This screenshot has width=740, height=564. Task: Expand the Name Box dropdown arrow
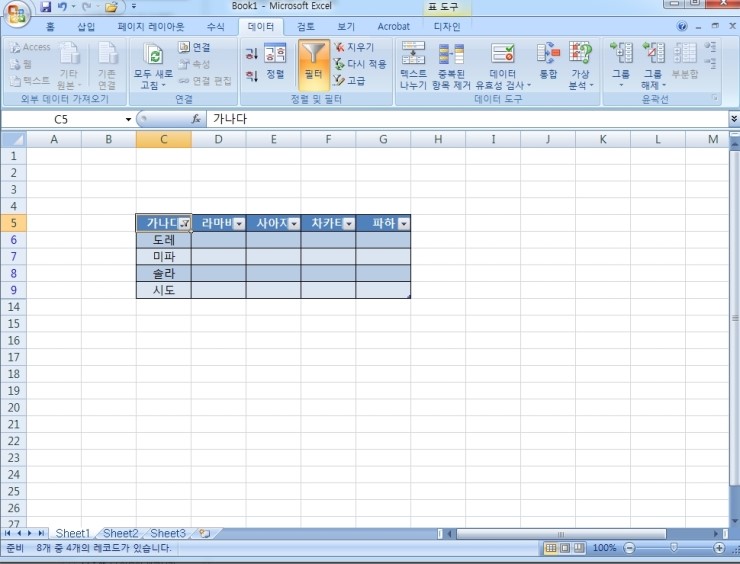click(128, 119)
